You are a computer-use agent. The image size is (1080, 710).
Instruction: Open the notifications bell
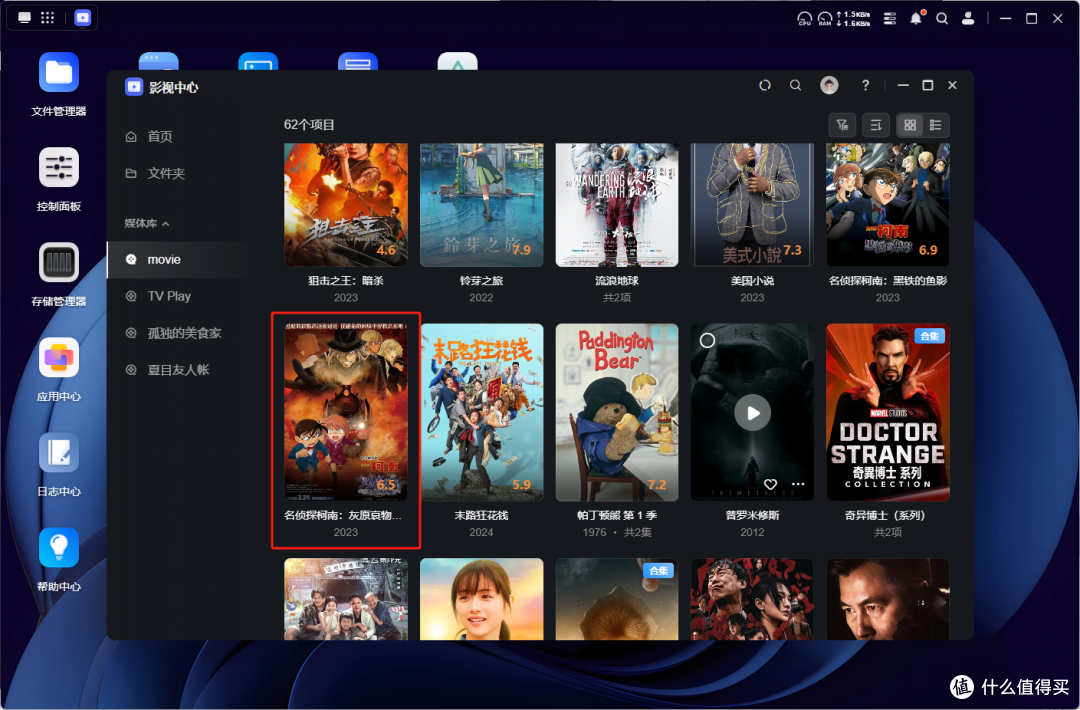coord(916,19)
